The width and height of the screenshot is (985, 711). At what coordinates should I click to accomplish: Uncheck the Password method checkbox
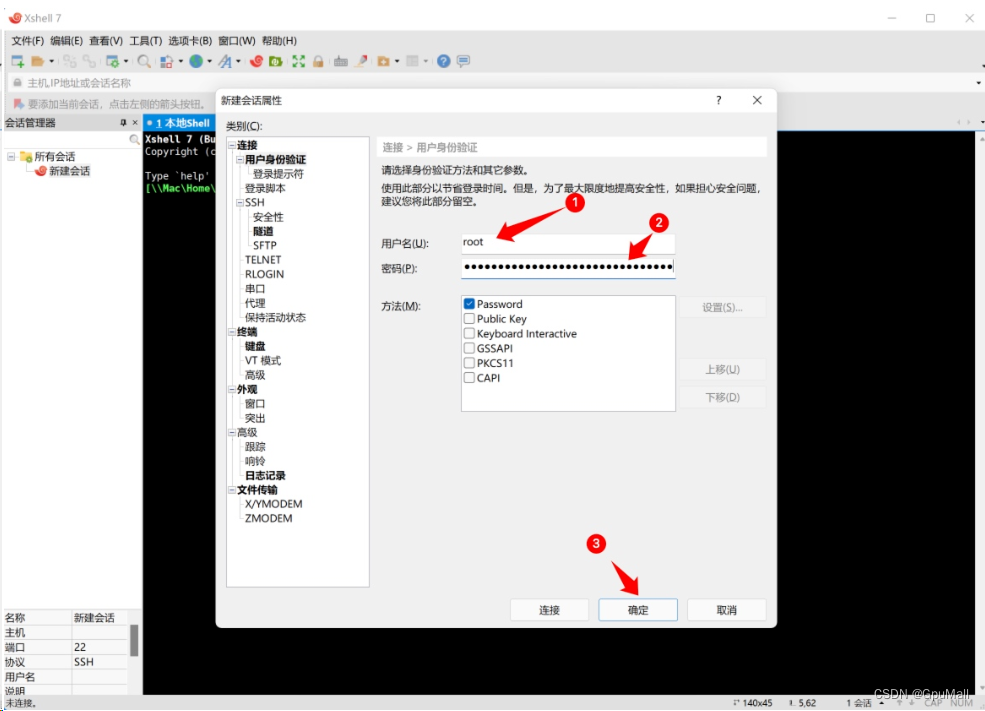click(469, 303)
